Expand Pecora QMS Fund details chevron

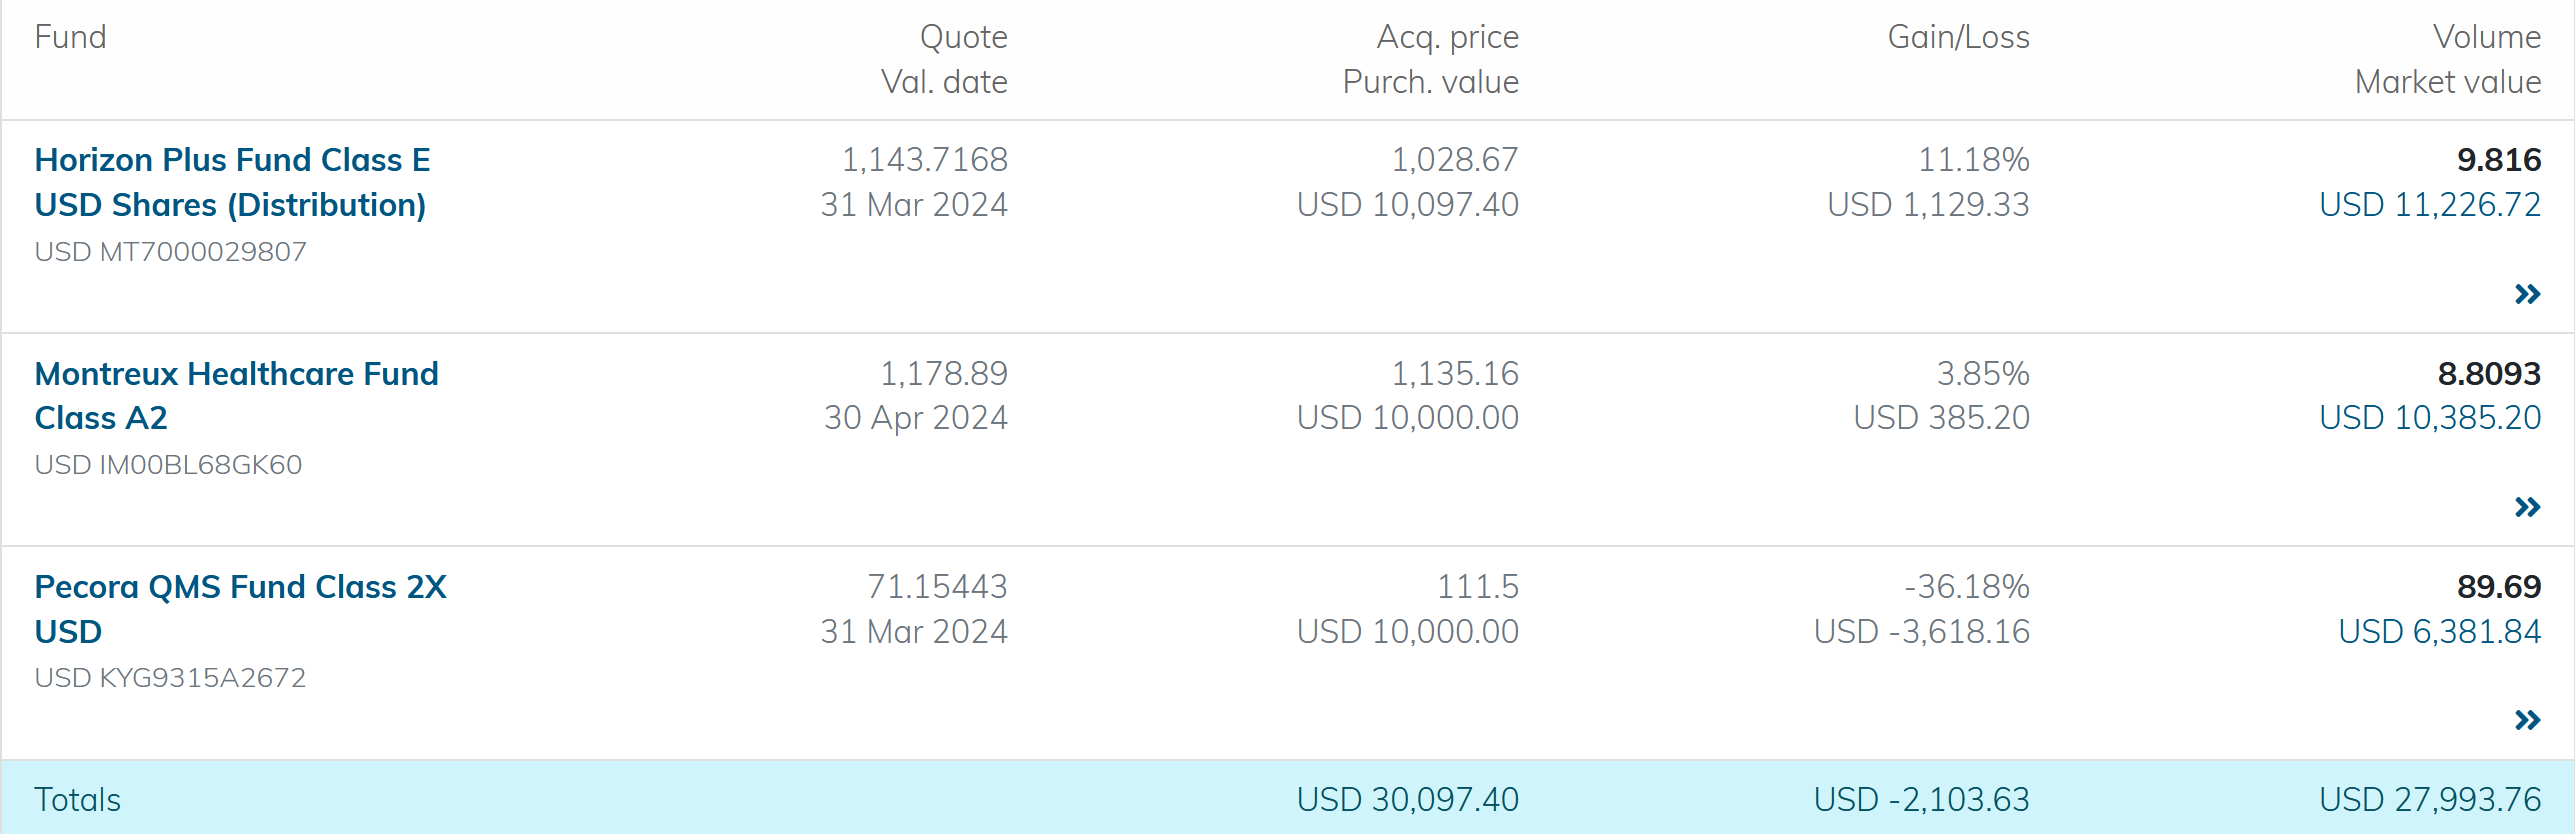point(2527,720)
